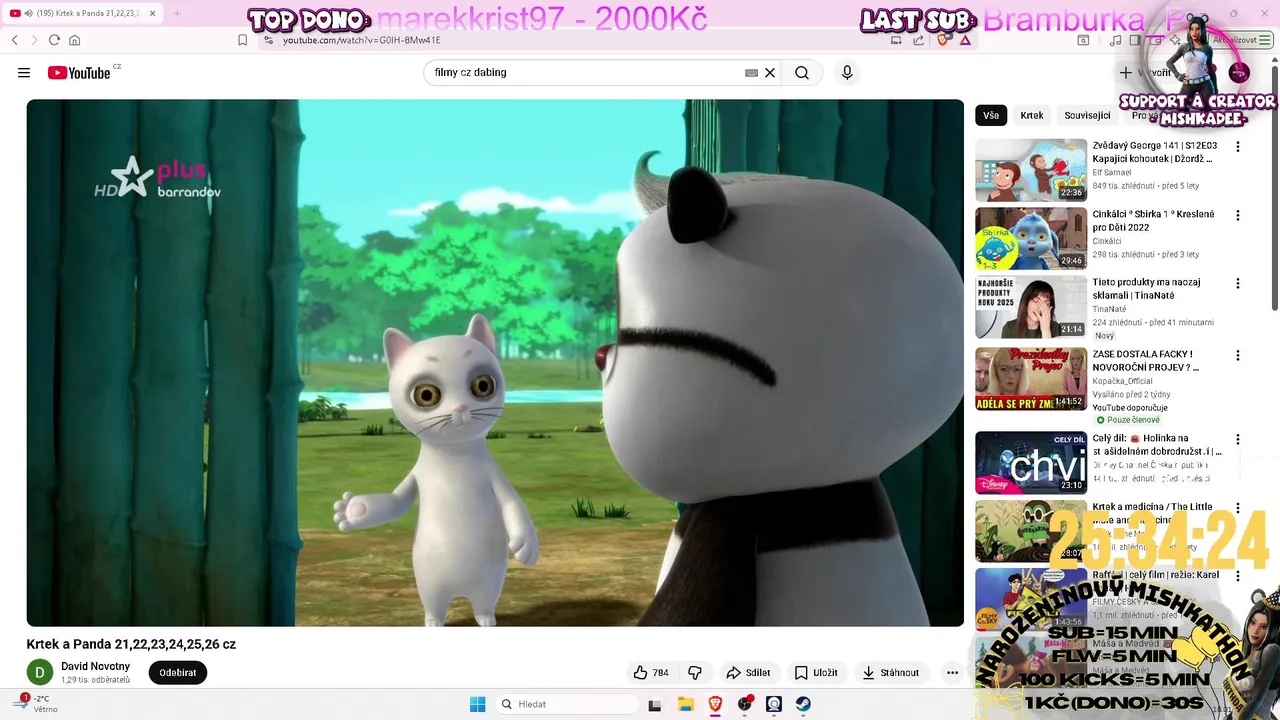
Task: Open Cinkálci Sbírka 1 video title
Action: click(1154, 221)
